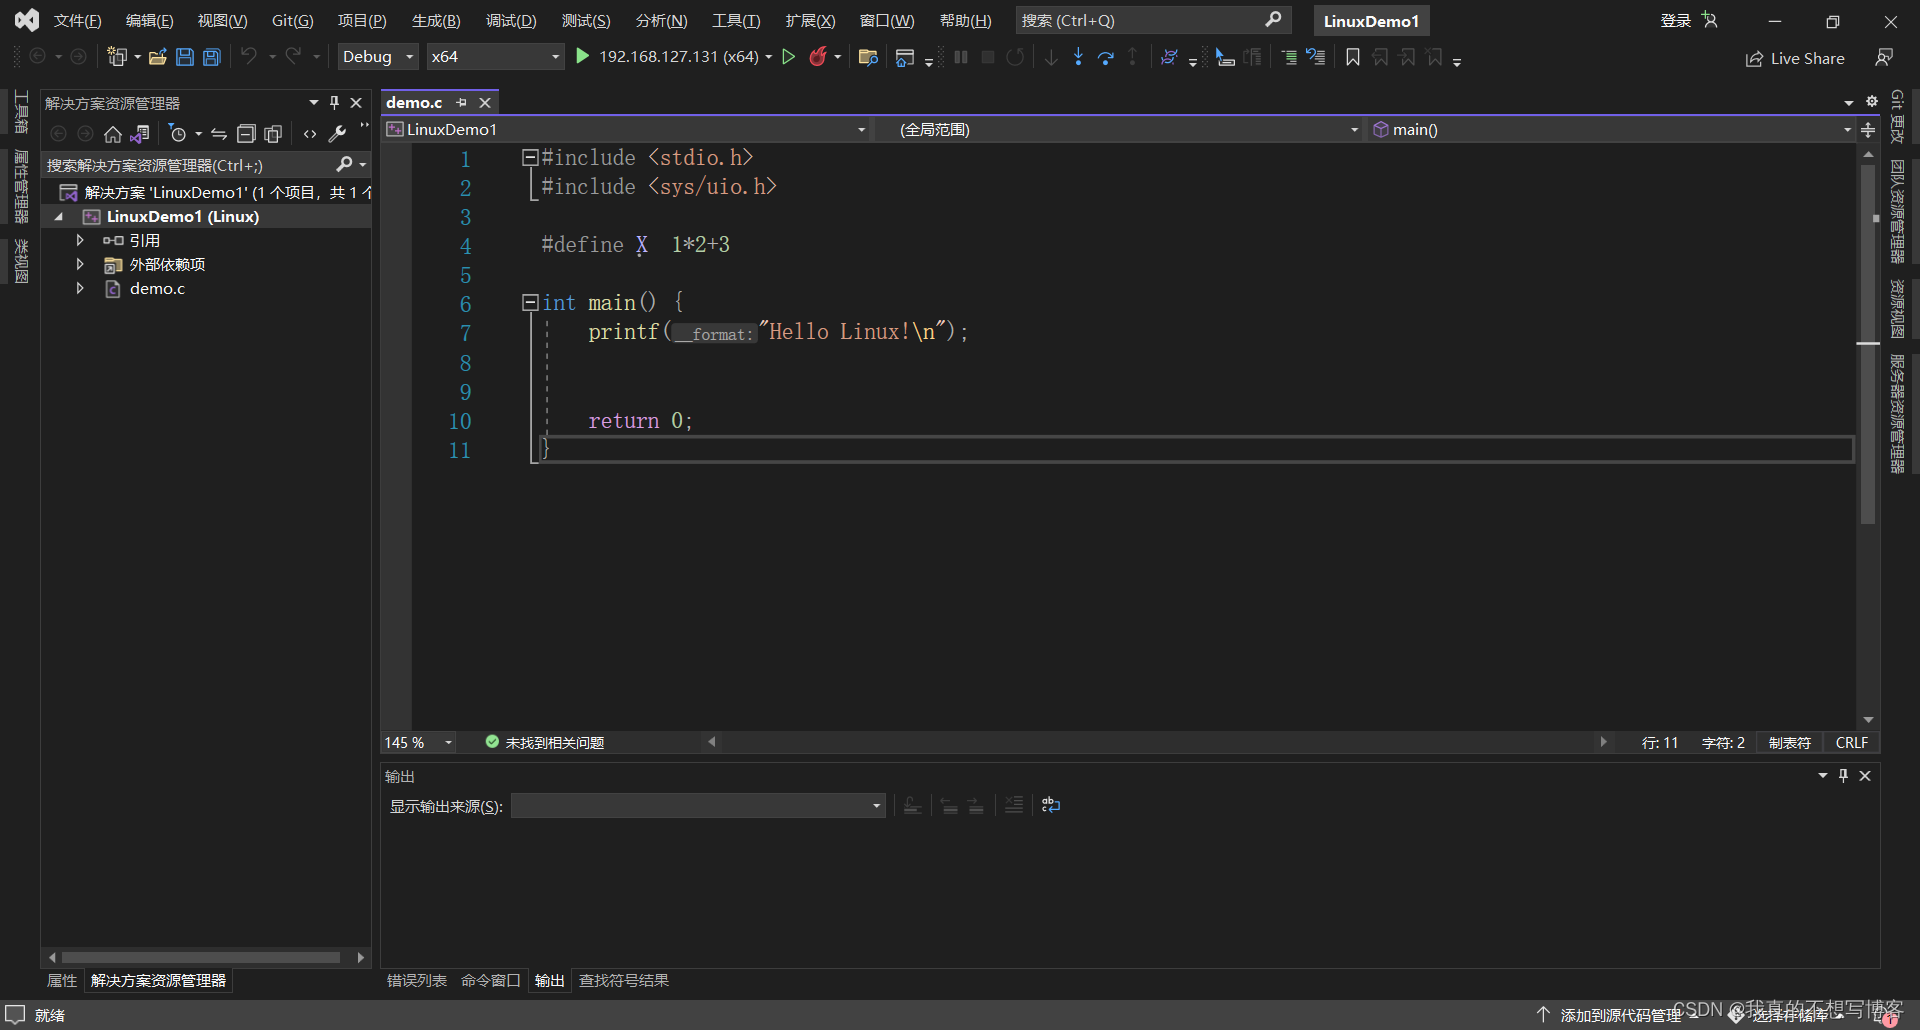The image size is (1920, 1030).
Task: Open the 生成(B) Build menu
Action: [436, 21]
